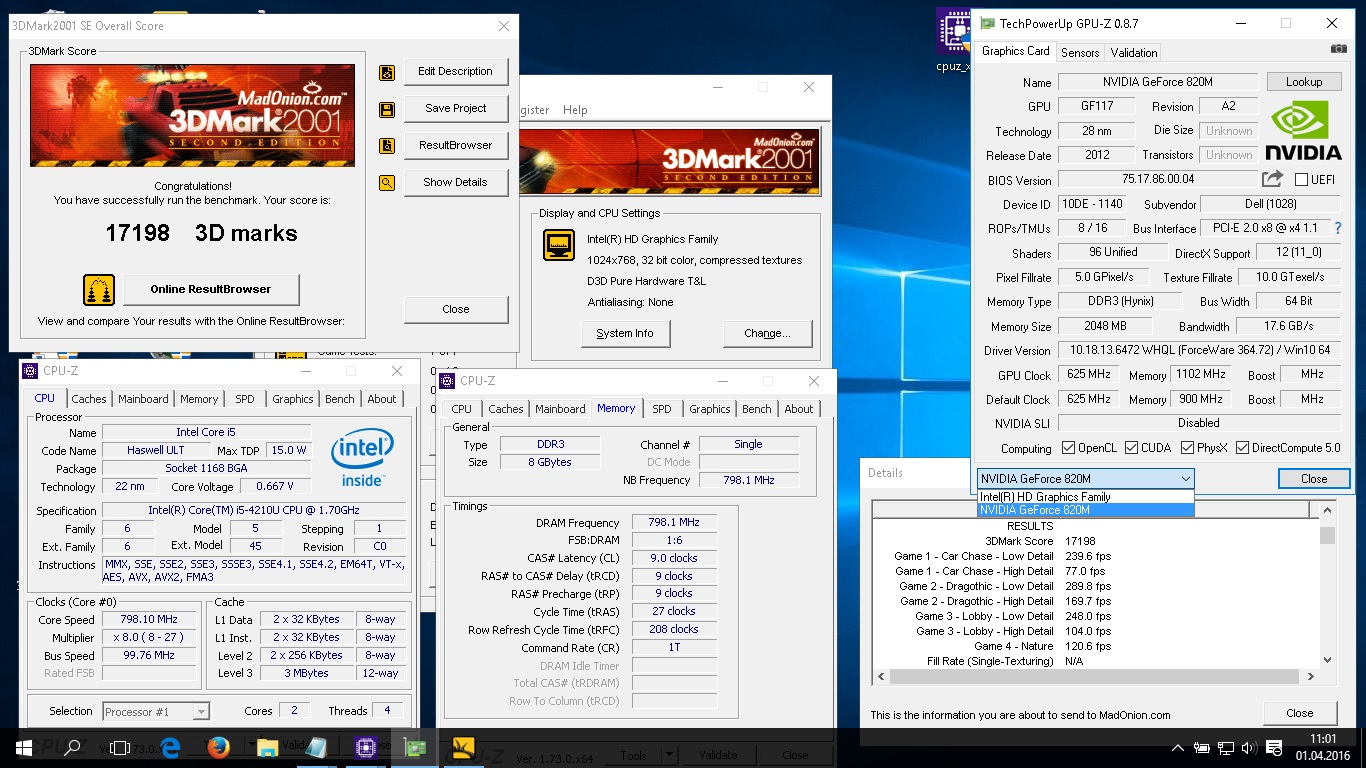This screenshot has height=768, width=1366.
Task: Open Caches tab in left CPU-Z window
Action: (x=89, y=399)
